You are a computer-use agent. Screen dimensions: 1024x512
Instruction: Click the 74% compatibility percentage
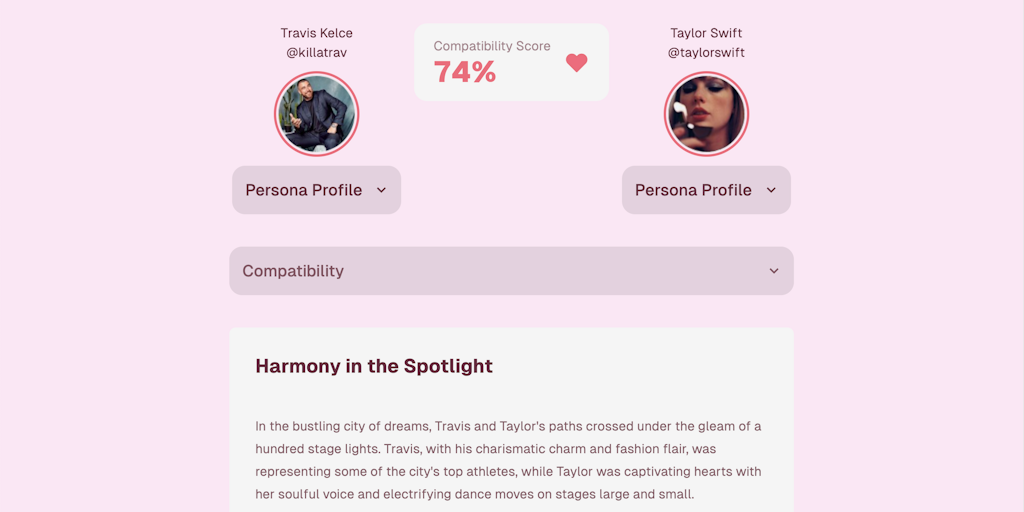465,72
